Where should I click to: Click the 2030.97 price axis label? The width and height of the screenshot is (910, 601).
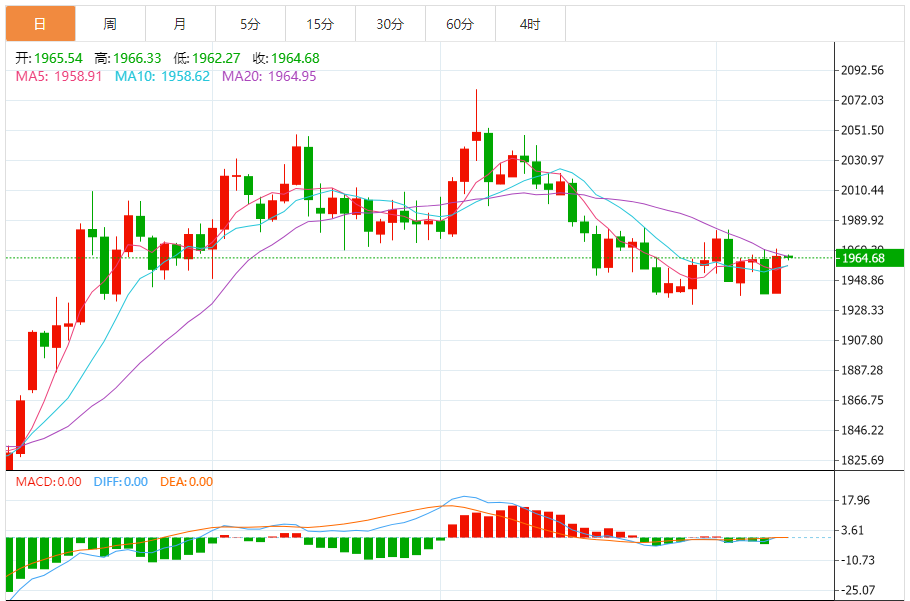click(x=862, y=160)
